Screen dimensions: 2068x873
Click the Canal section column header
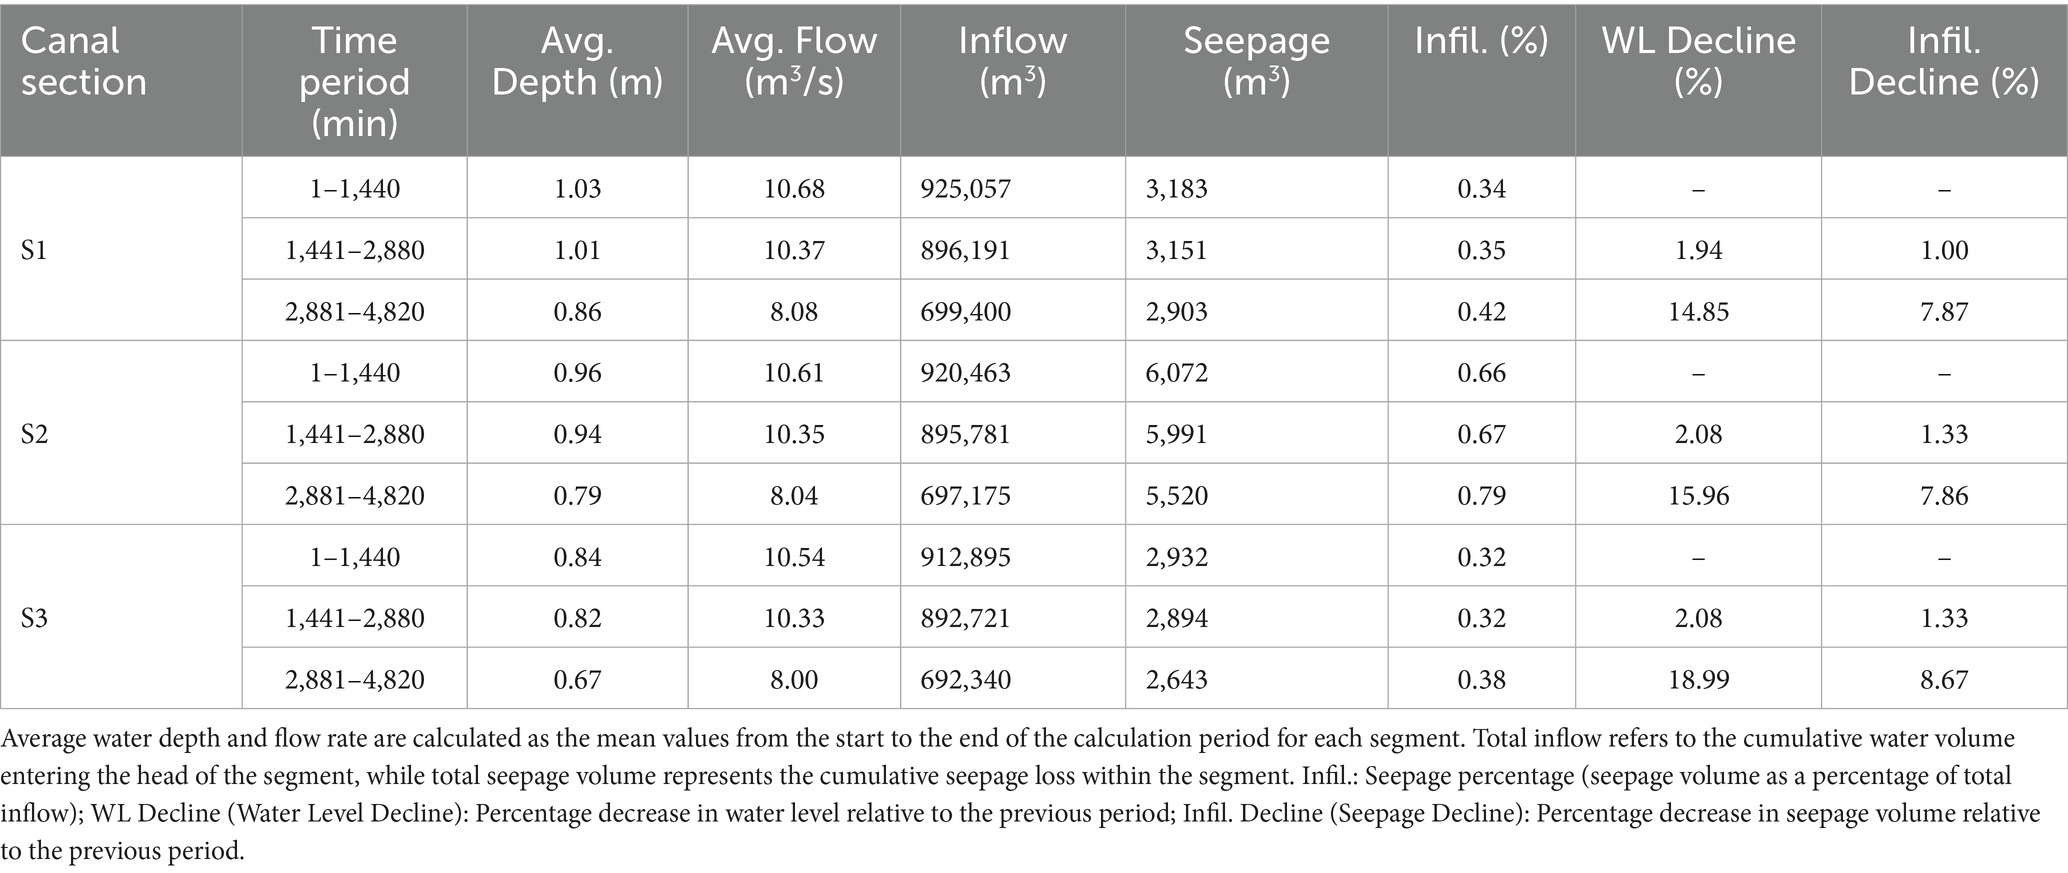[84, 61]
